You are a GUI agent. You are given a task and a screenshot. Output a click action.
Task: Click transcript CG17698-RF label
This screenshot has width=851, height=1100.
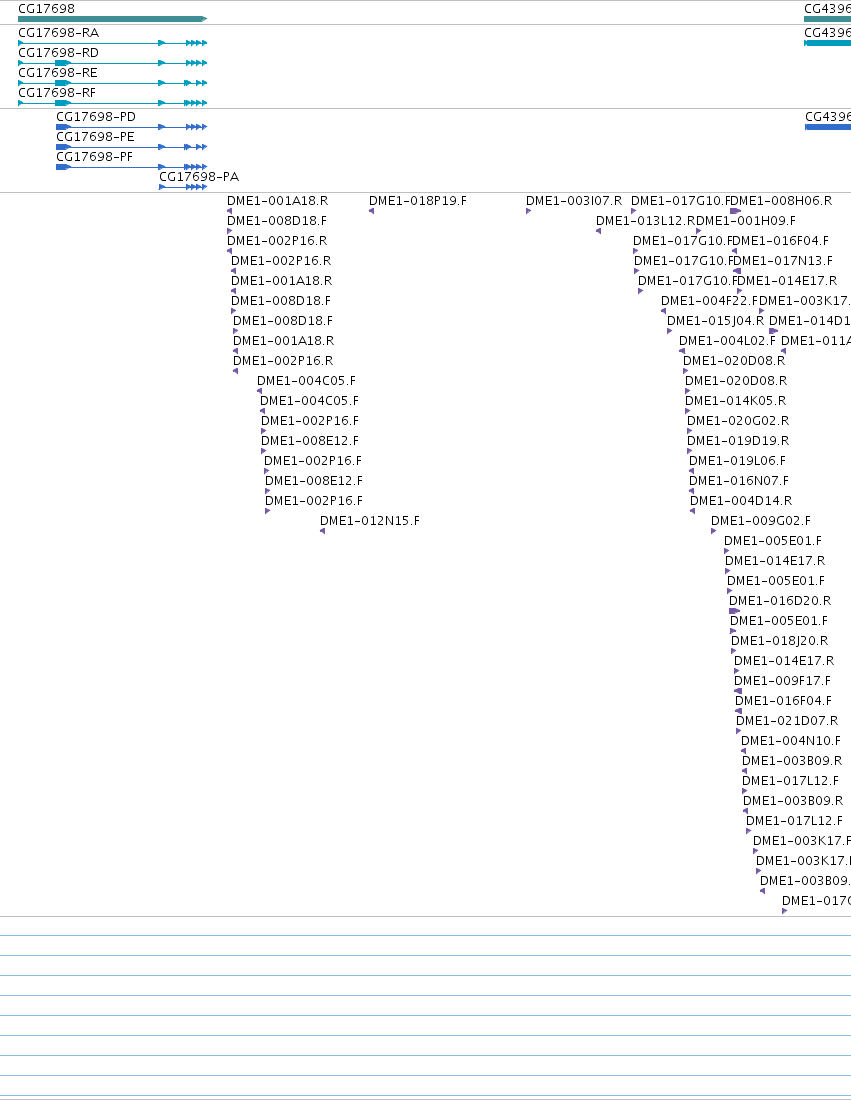click(57, 93)
